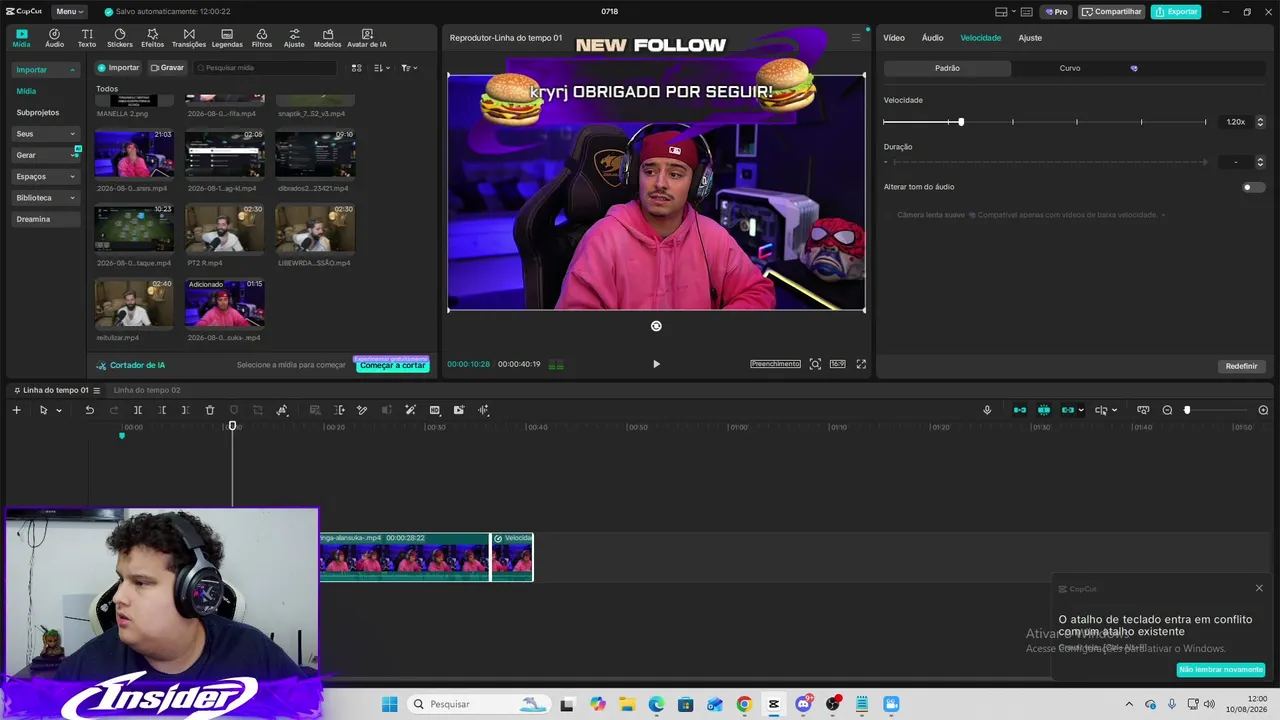
Task: Increase the speed value with the stepper arrow
Action: click(1260, 119)
